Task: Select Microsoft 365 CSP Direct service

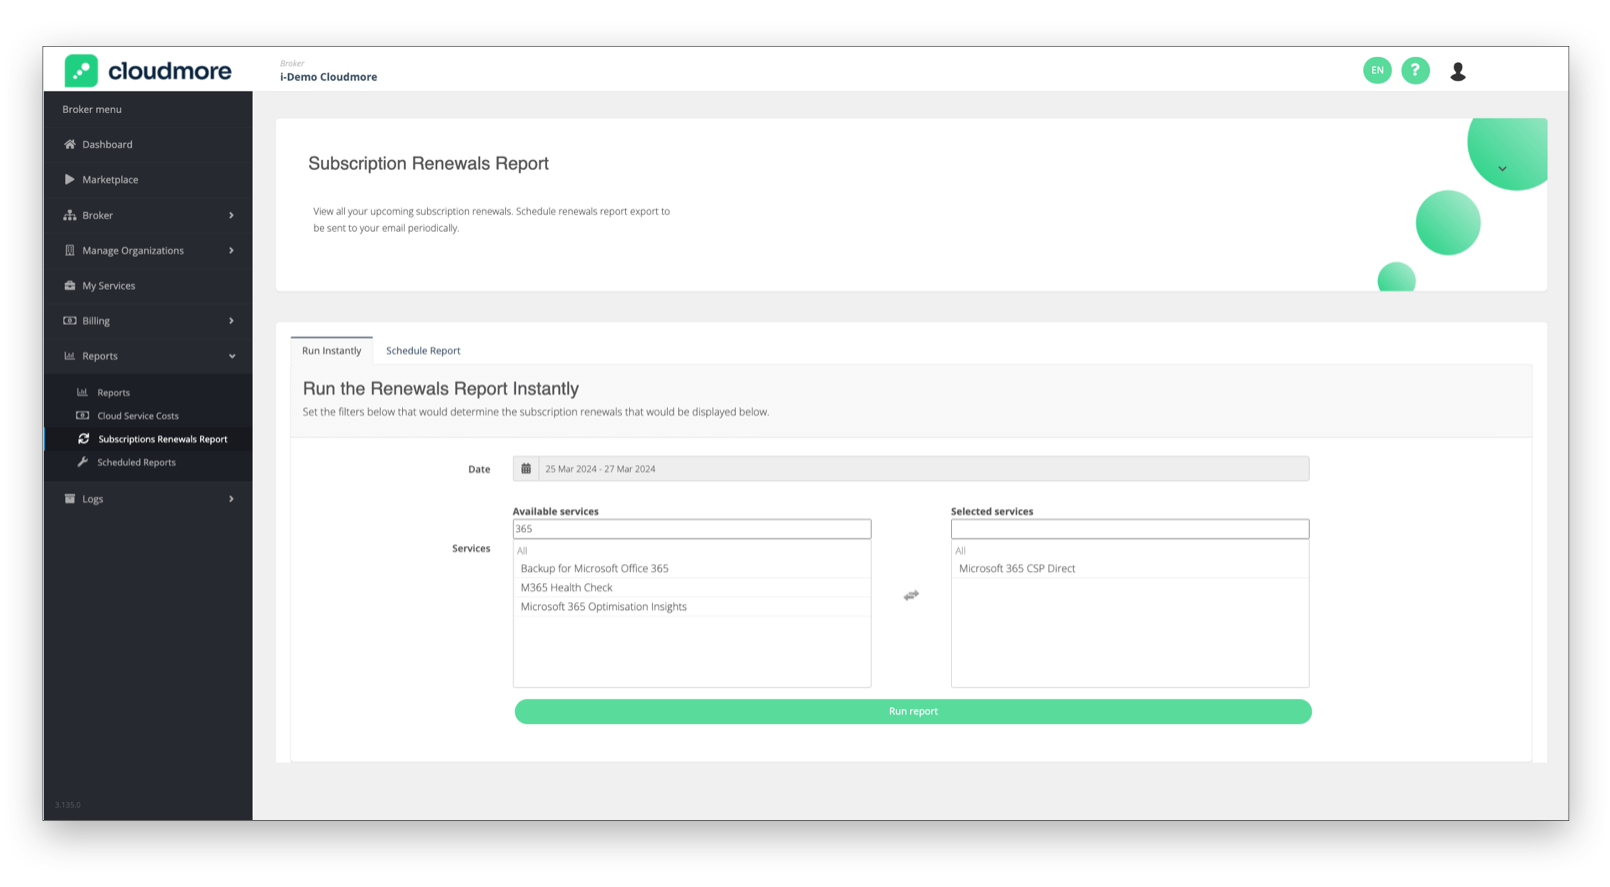Action: pyautogui.click(x=1130, y=568)
